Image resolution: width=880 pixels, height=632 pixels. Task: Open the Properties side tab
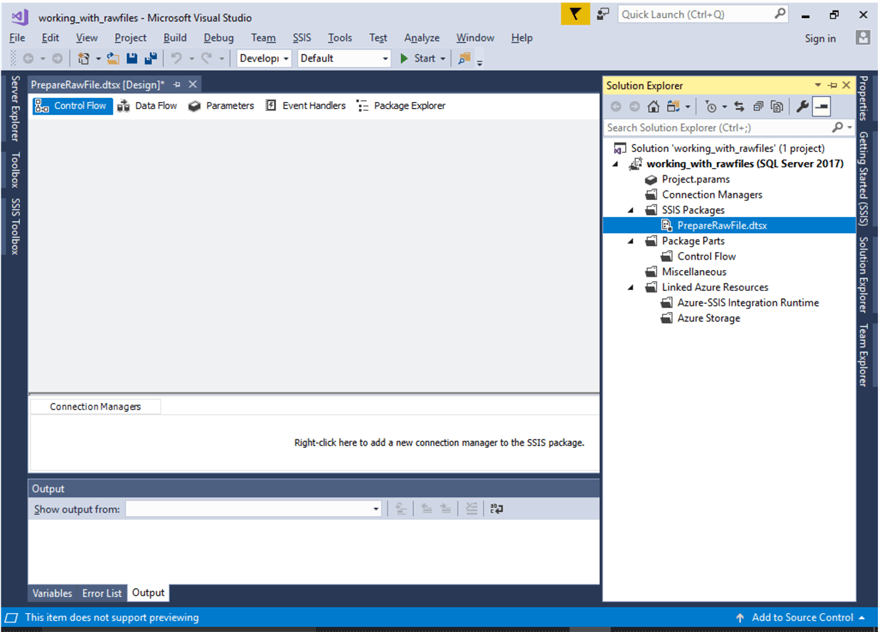click(x=864, y=98)
